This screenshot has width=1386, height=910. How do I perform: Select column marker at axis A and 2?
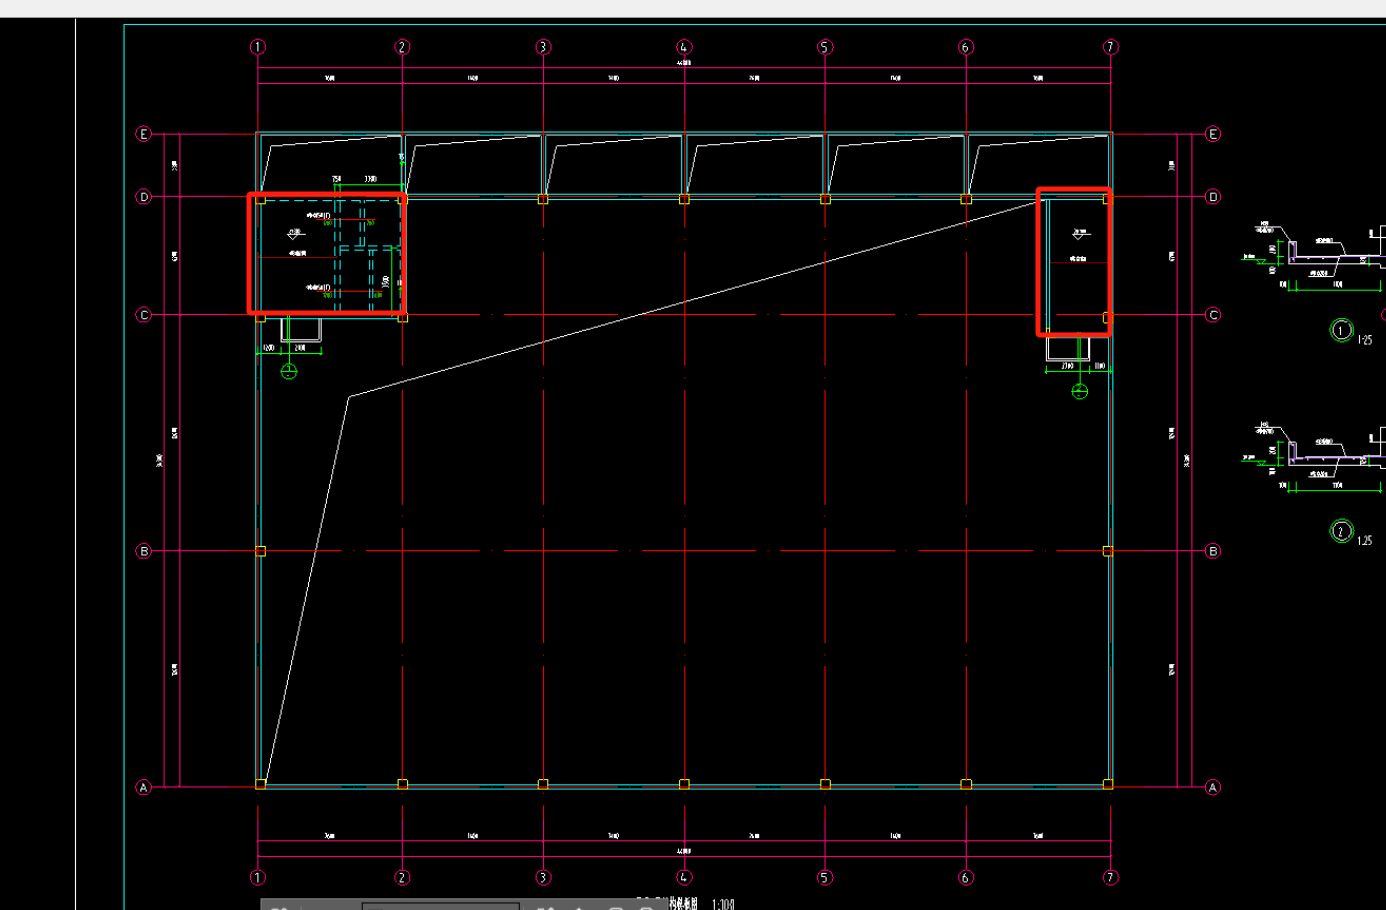pos(402,785)
